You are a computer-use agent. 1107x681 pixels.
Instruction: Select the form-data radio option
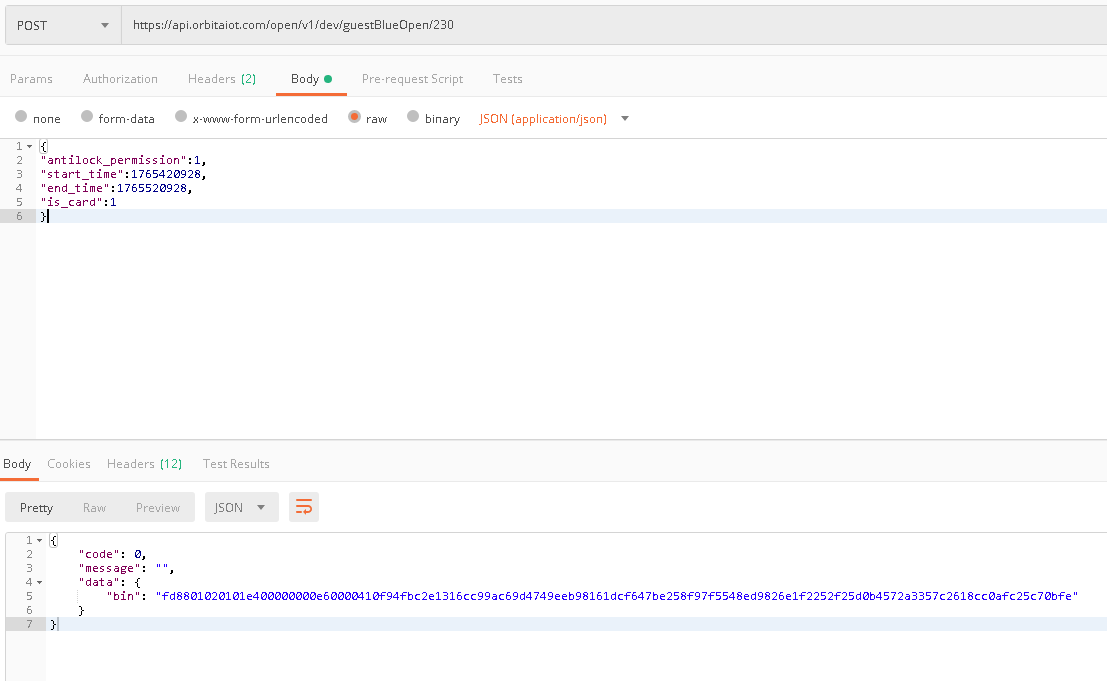pos(87,117)
